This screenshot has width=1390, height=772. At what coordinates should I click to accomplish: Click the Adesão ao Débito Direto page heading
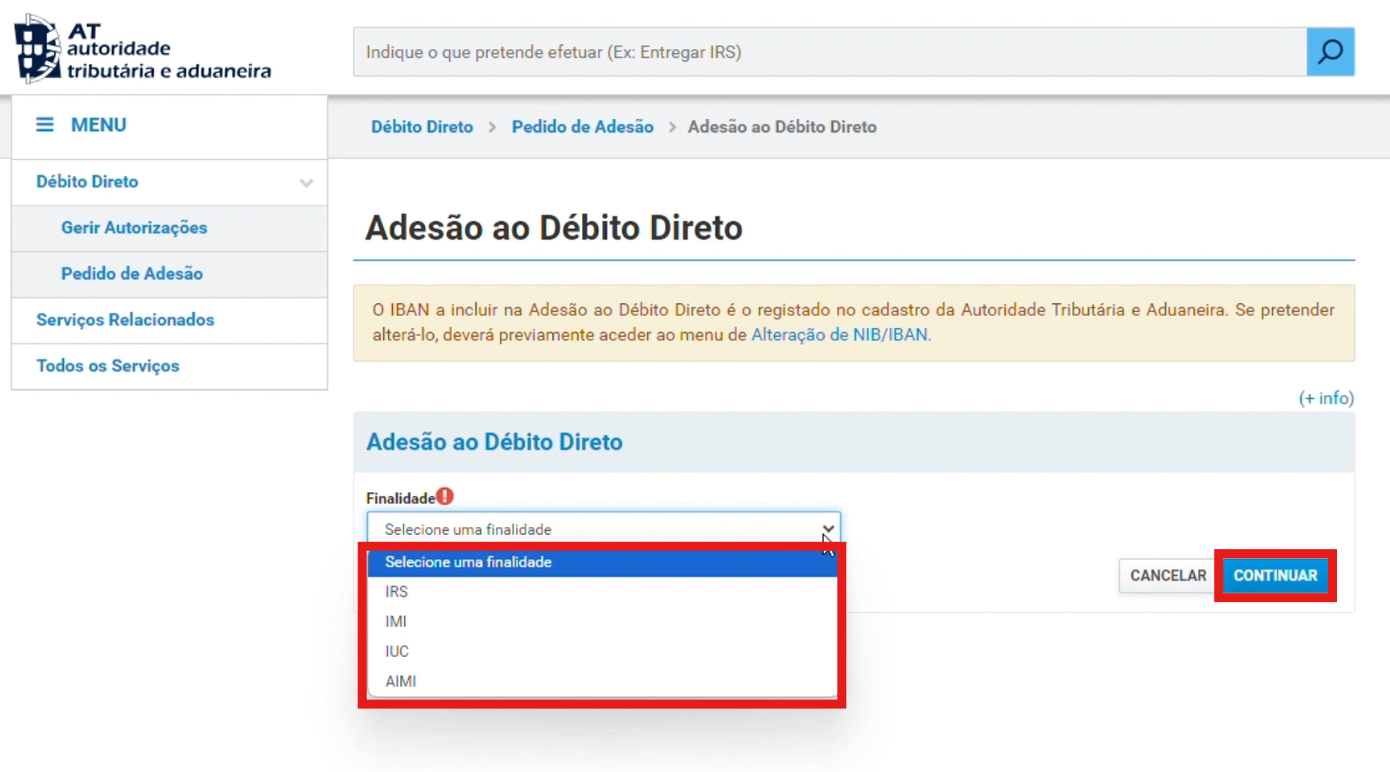(554, 228)
